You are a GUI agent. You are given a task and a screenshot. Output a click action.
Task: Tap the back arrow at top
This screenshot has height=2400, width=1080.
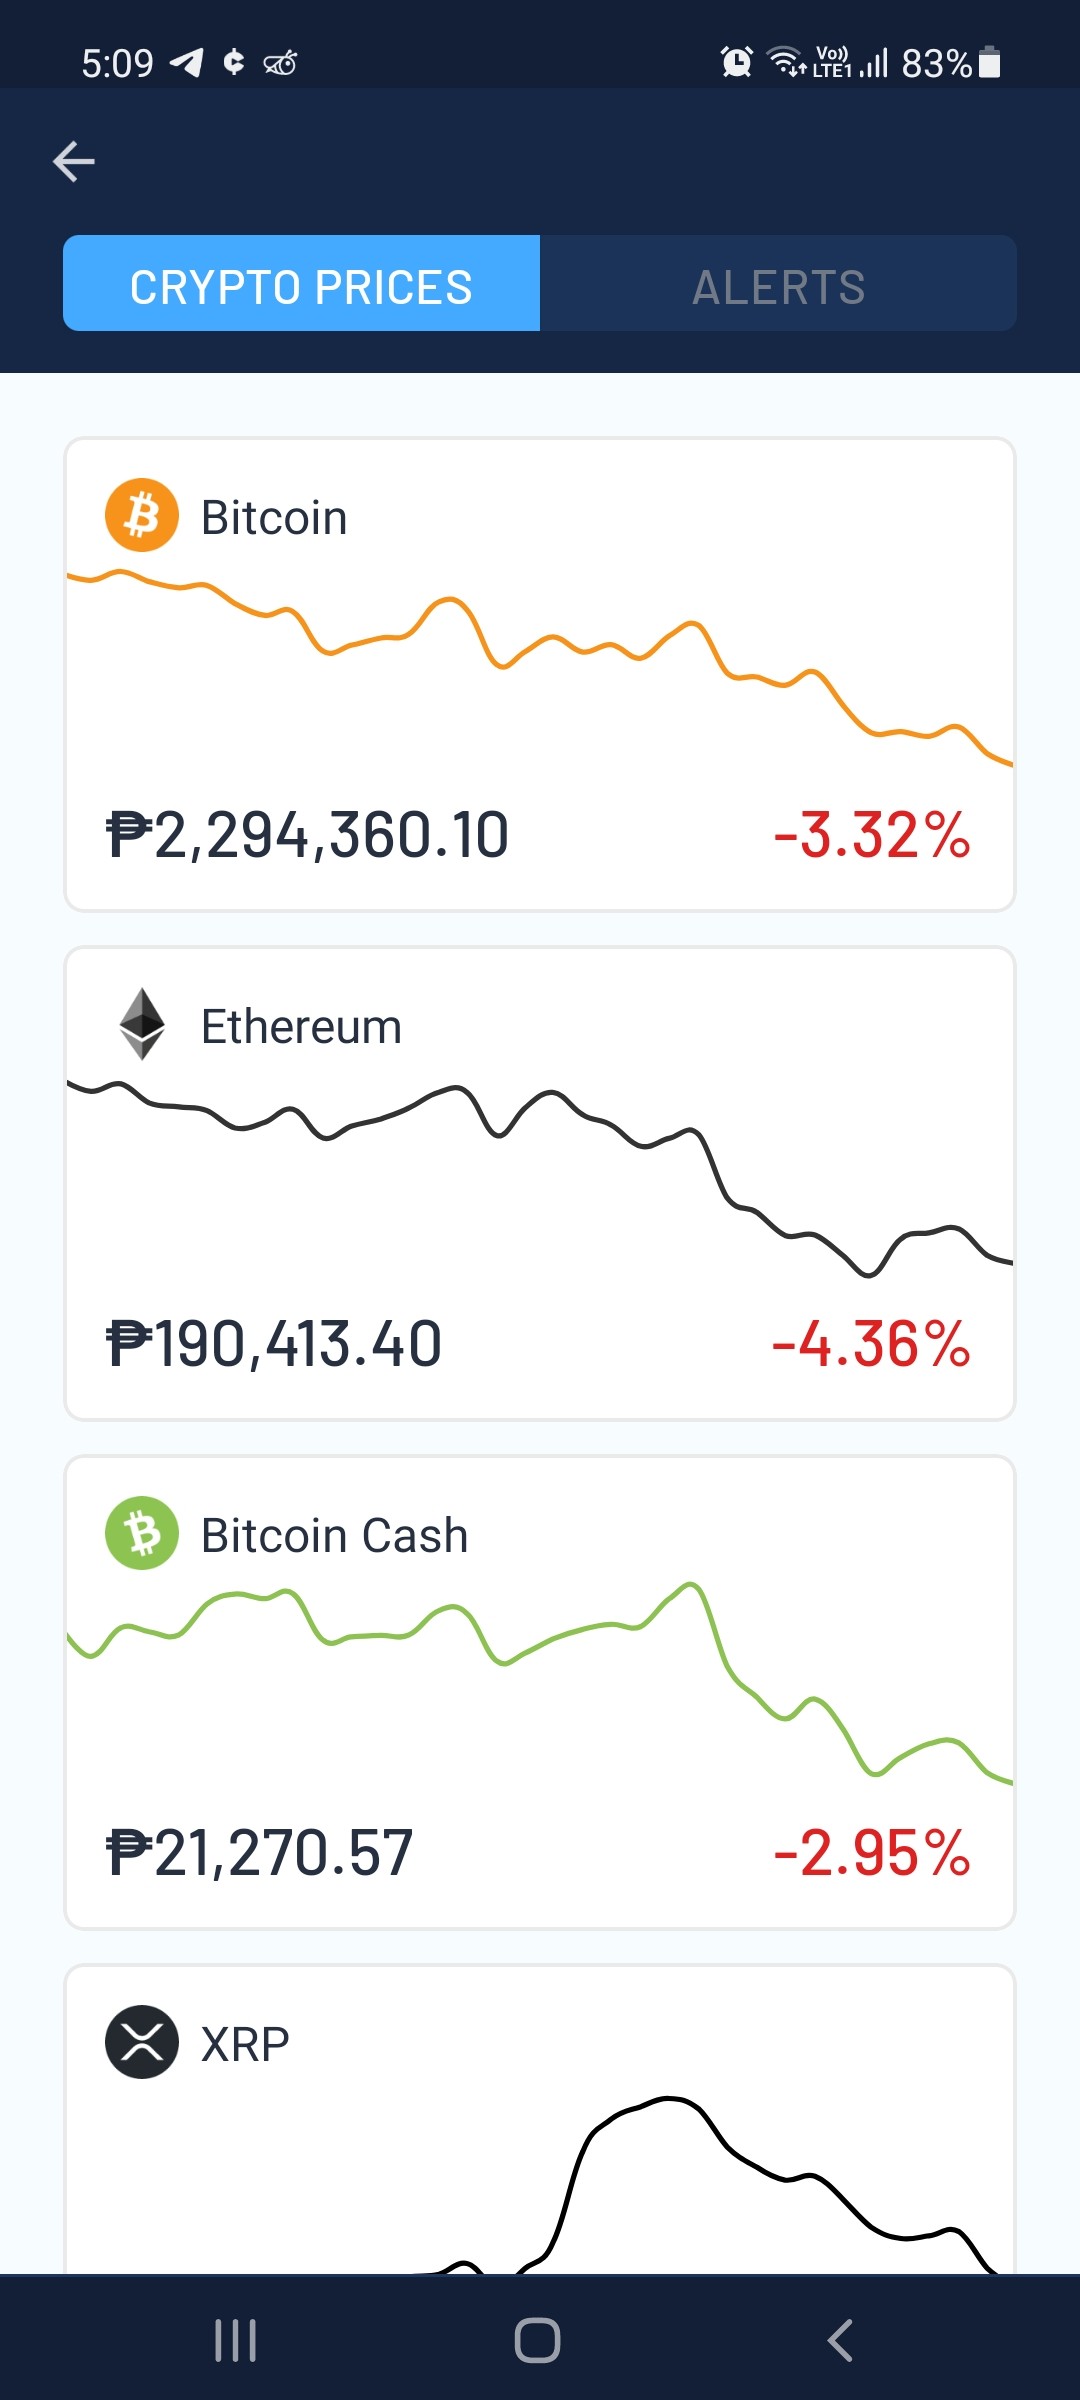(x=74, y=161)
